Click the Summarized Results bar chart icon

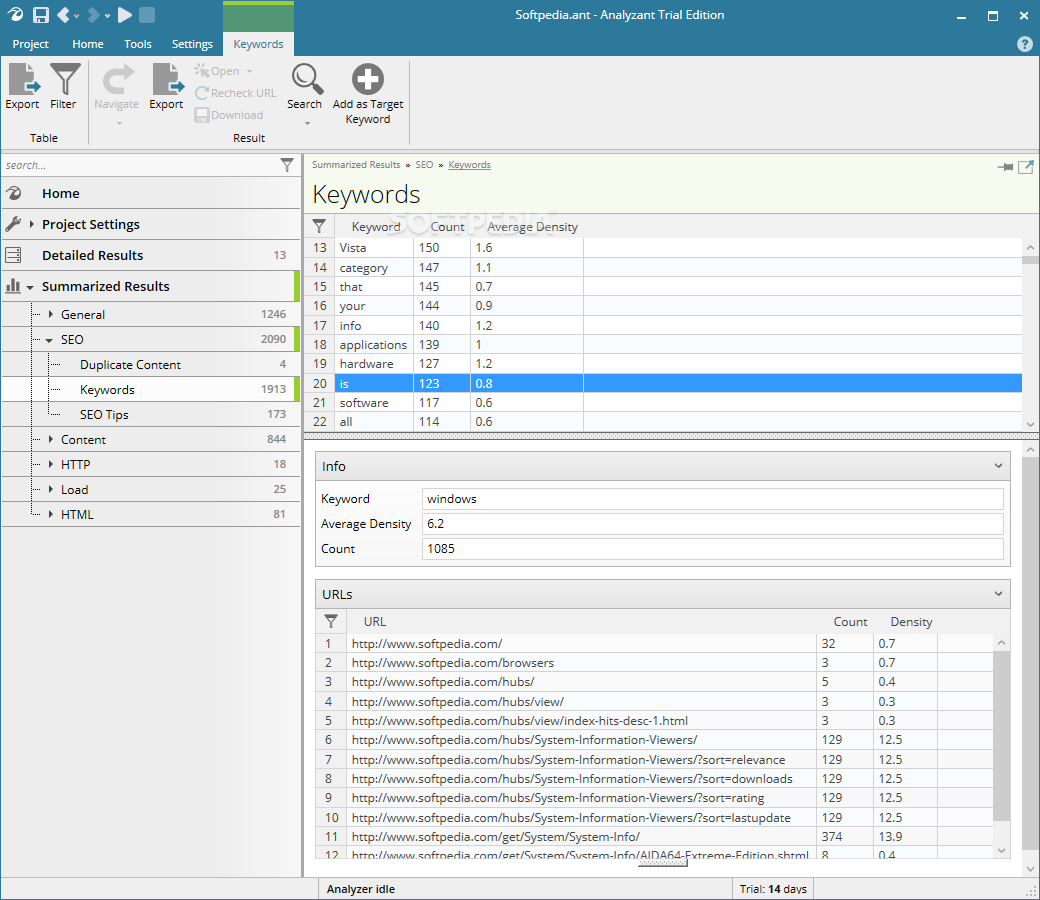[x=13, y=286]
